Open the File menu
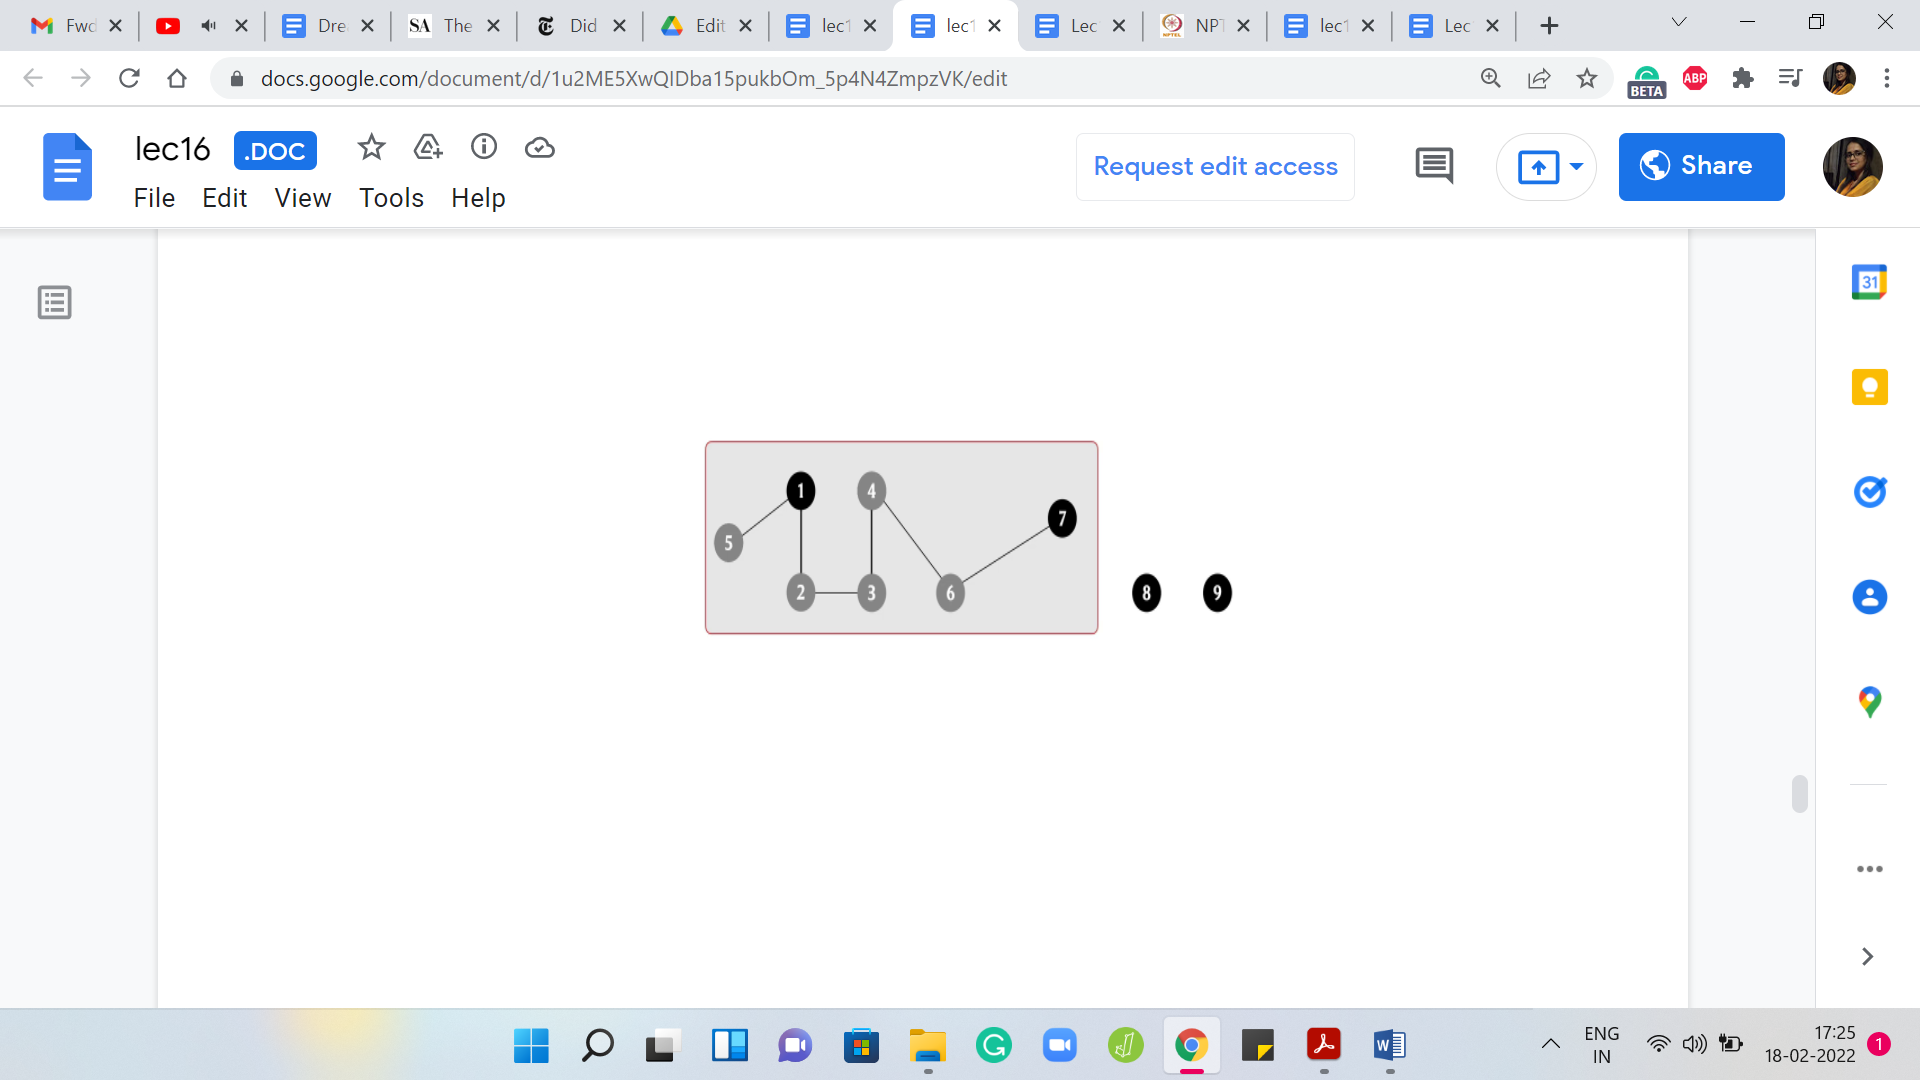This screenshot has height=1080, width=1920. tap(154, 198)
